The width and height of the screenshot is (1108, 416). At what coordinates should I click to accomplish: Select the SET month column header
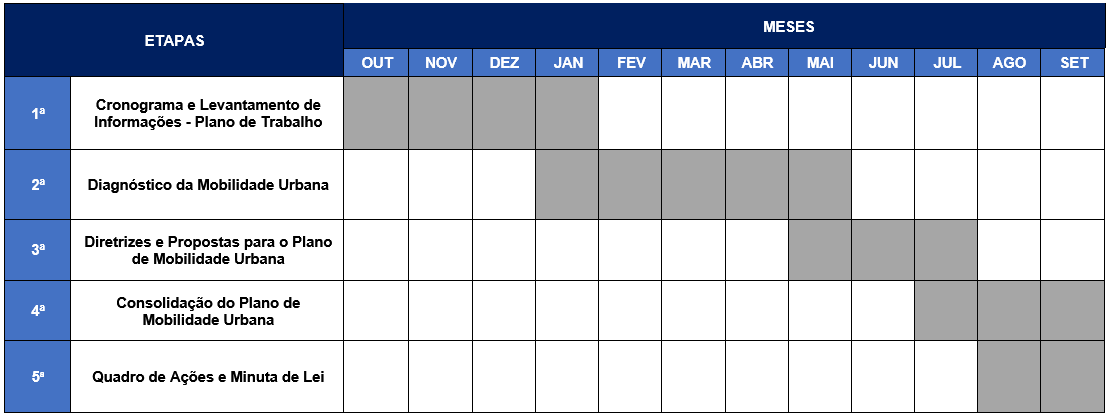[x=1073, y=62]
